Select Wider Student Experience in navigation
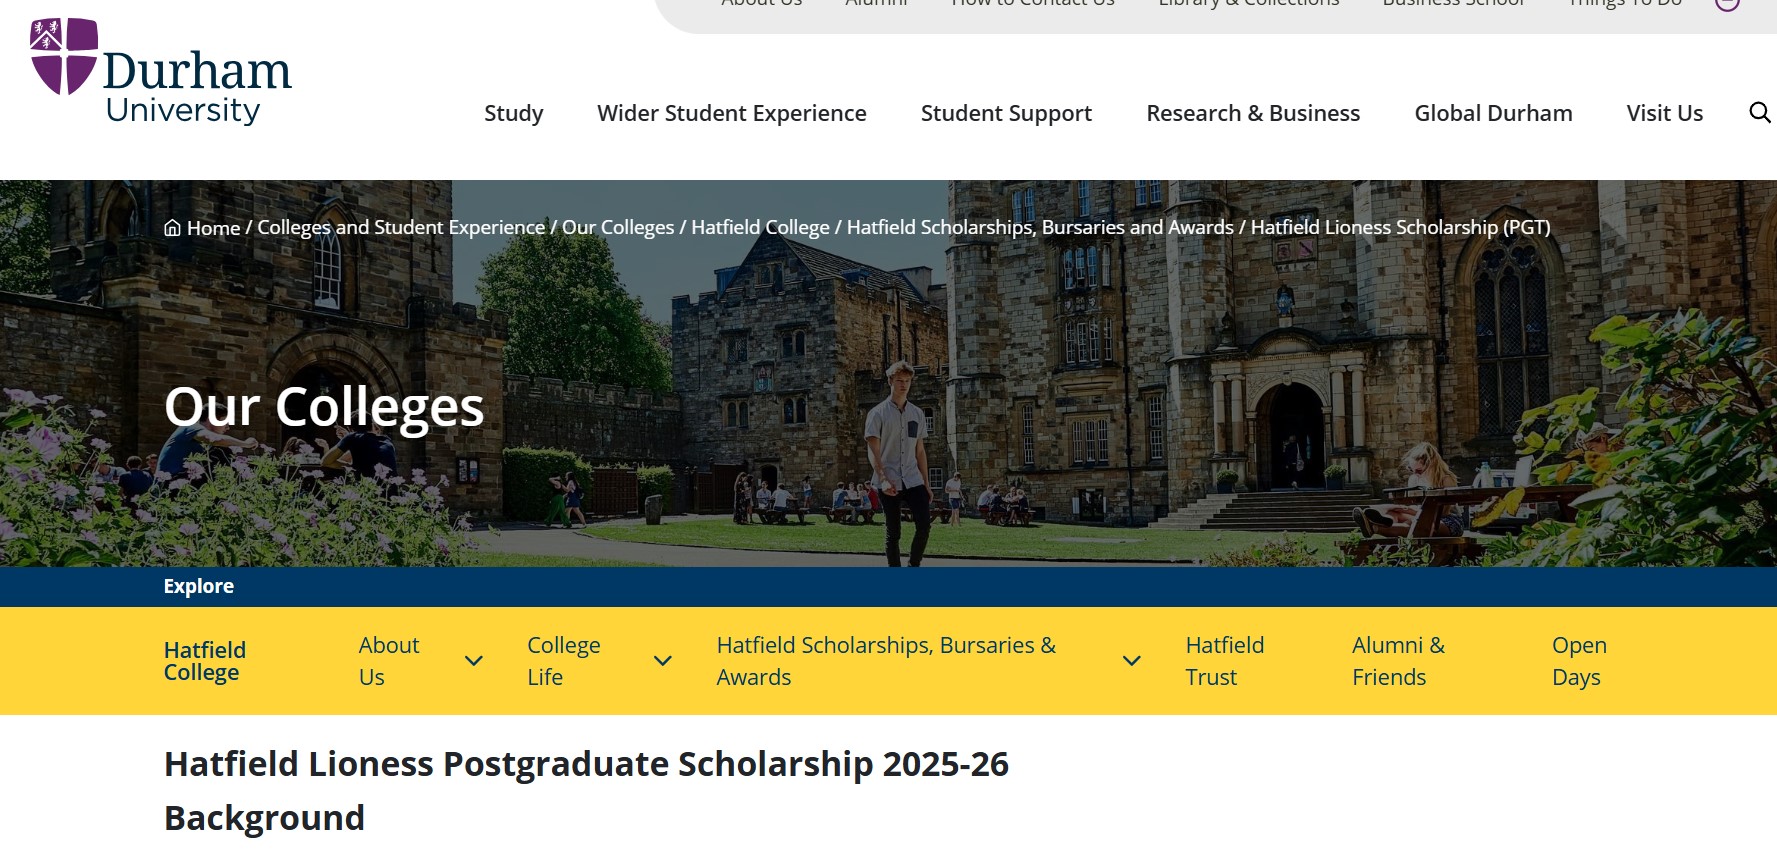Viewport: 1777px width, 849px height. click(731, 113)
